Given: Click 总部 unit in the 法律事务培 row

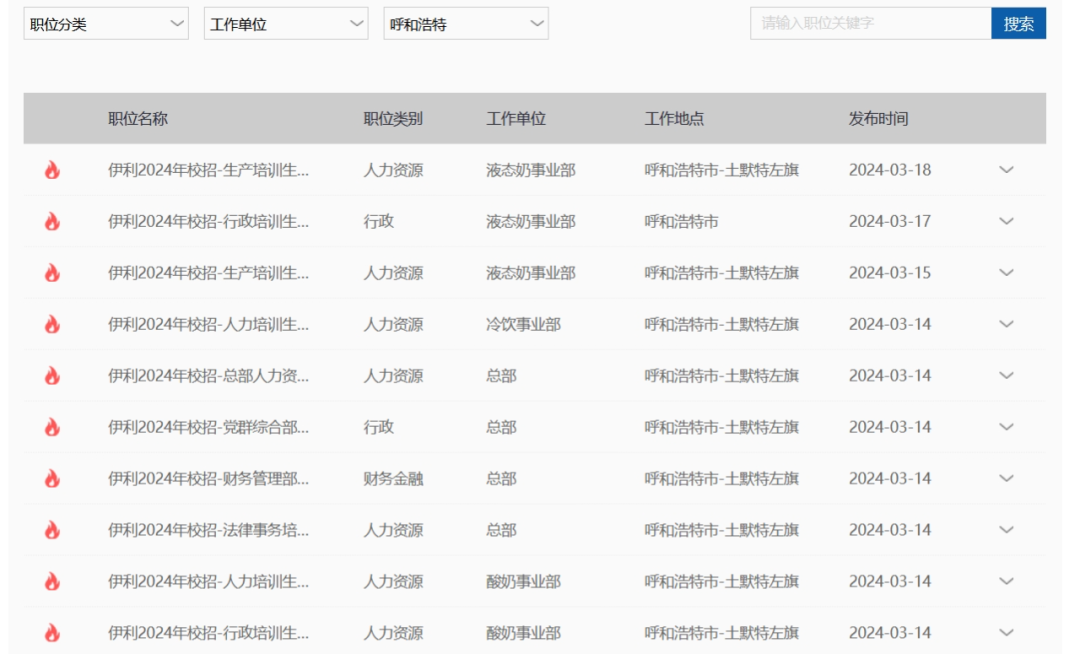Looking at the screenshot, I should point(501,530).
